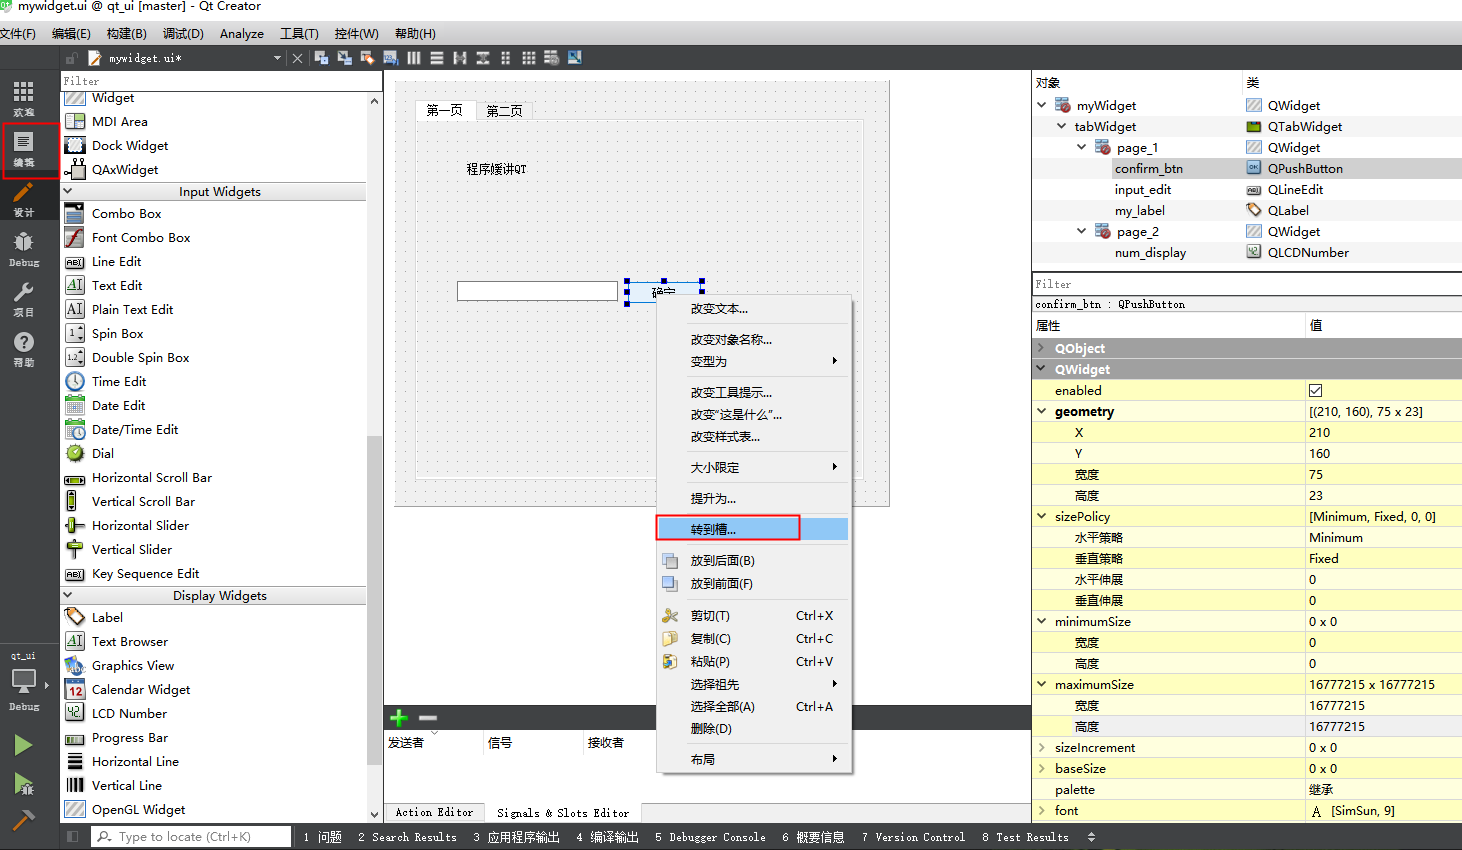The width and height of the screenshot is (1462, 850).
Task: Click the Break Layout toolbar icon
Action: coord(551,58)
